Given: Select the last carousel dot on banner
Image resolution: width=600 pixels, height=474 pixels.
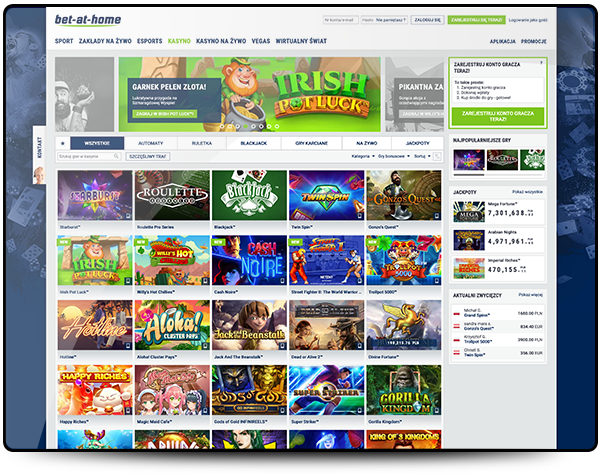Looking at the screenshot, I should 277,126.
